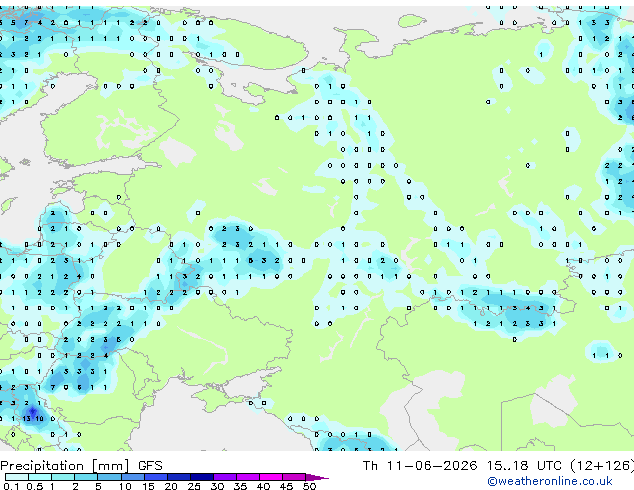634x490 pixels.
Task: Select legend swatch between 1 and 2
Action: click(x=63, y=477)
